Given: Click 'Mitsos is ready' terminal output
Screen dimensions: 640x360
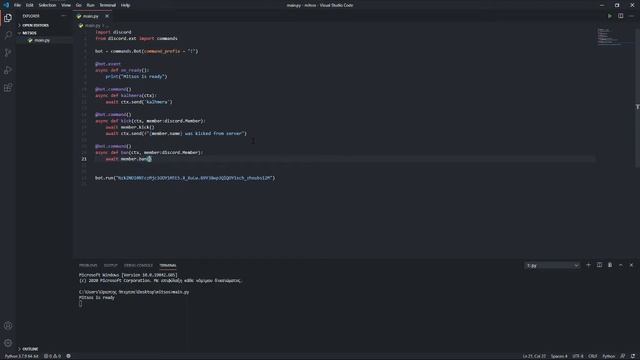Looking at the screenshot, I should (97, 298).
